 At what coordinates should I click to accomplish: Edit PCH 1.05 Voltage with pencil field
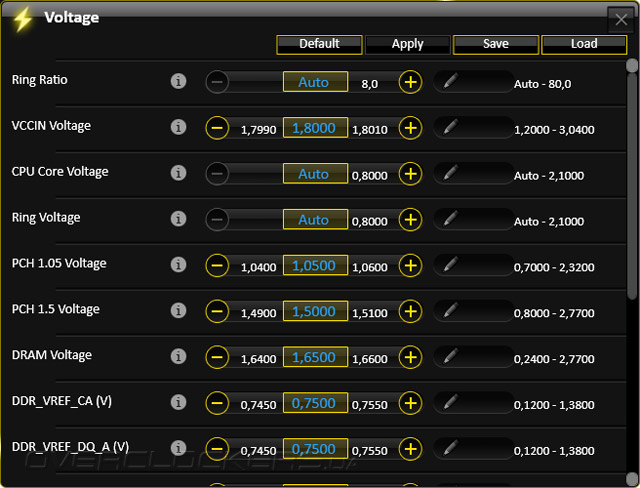[x=473, y=265]
